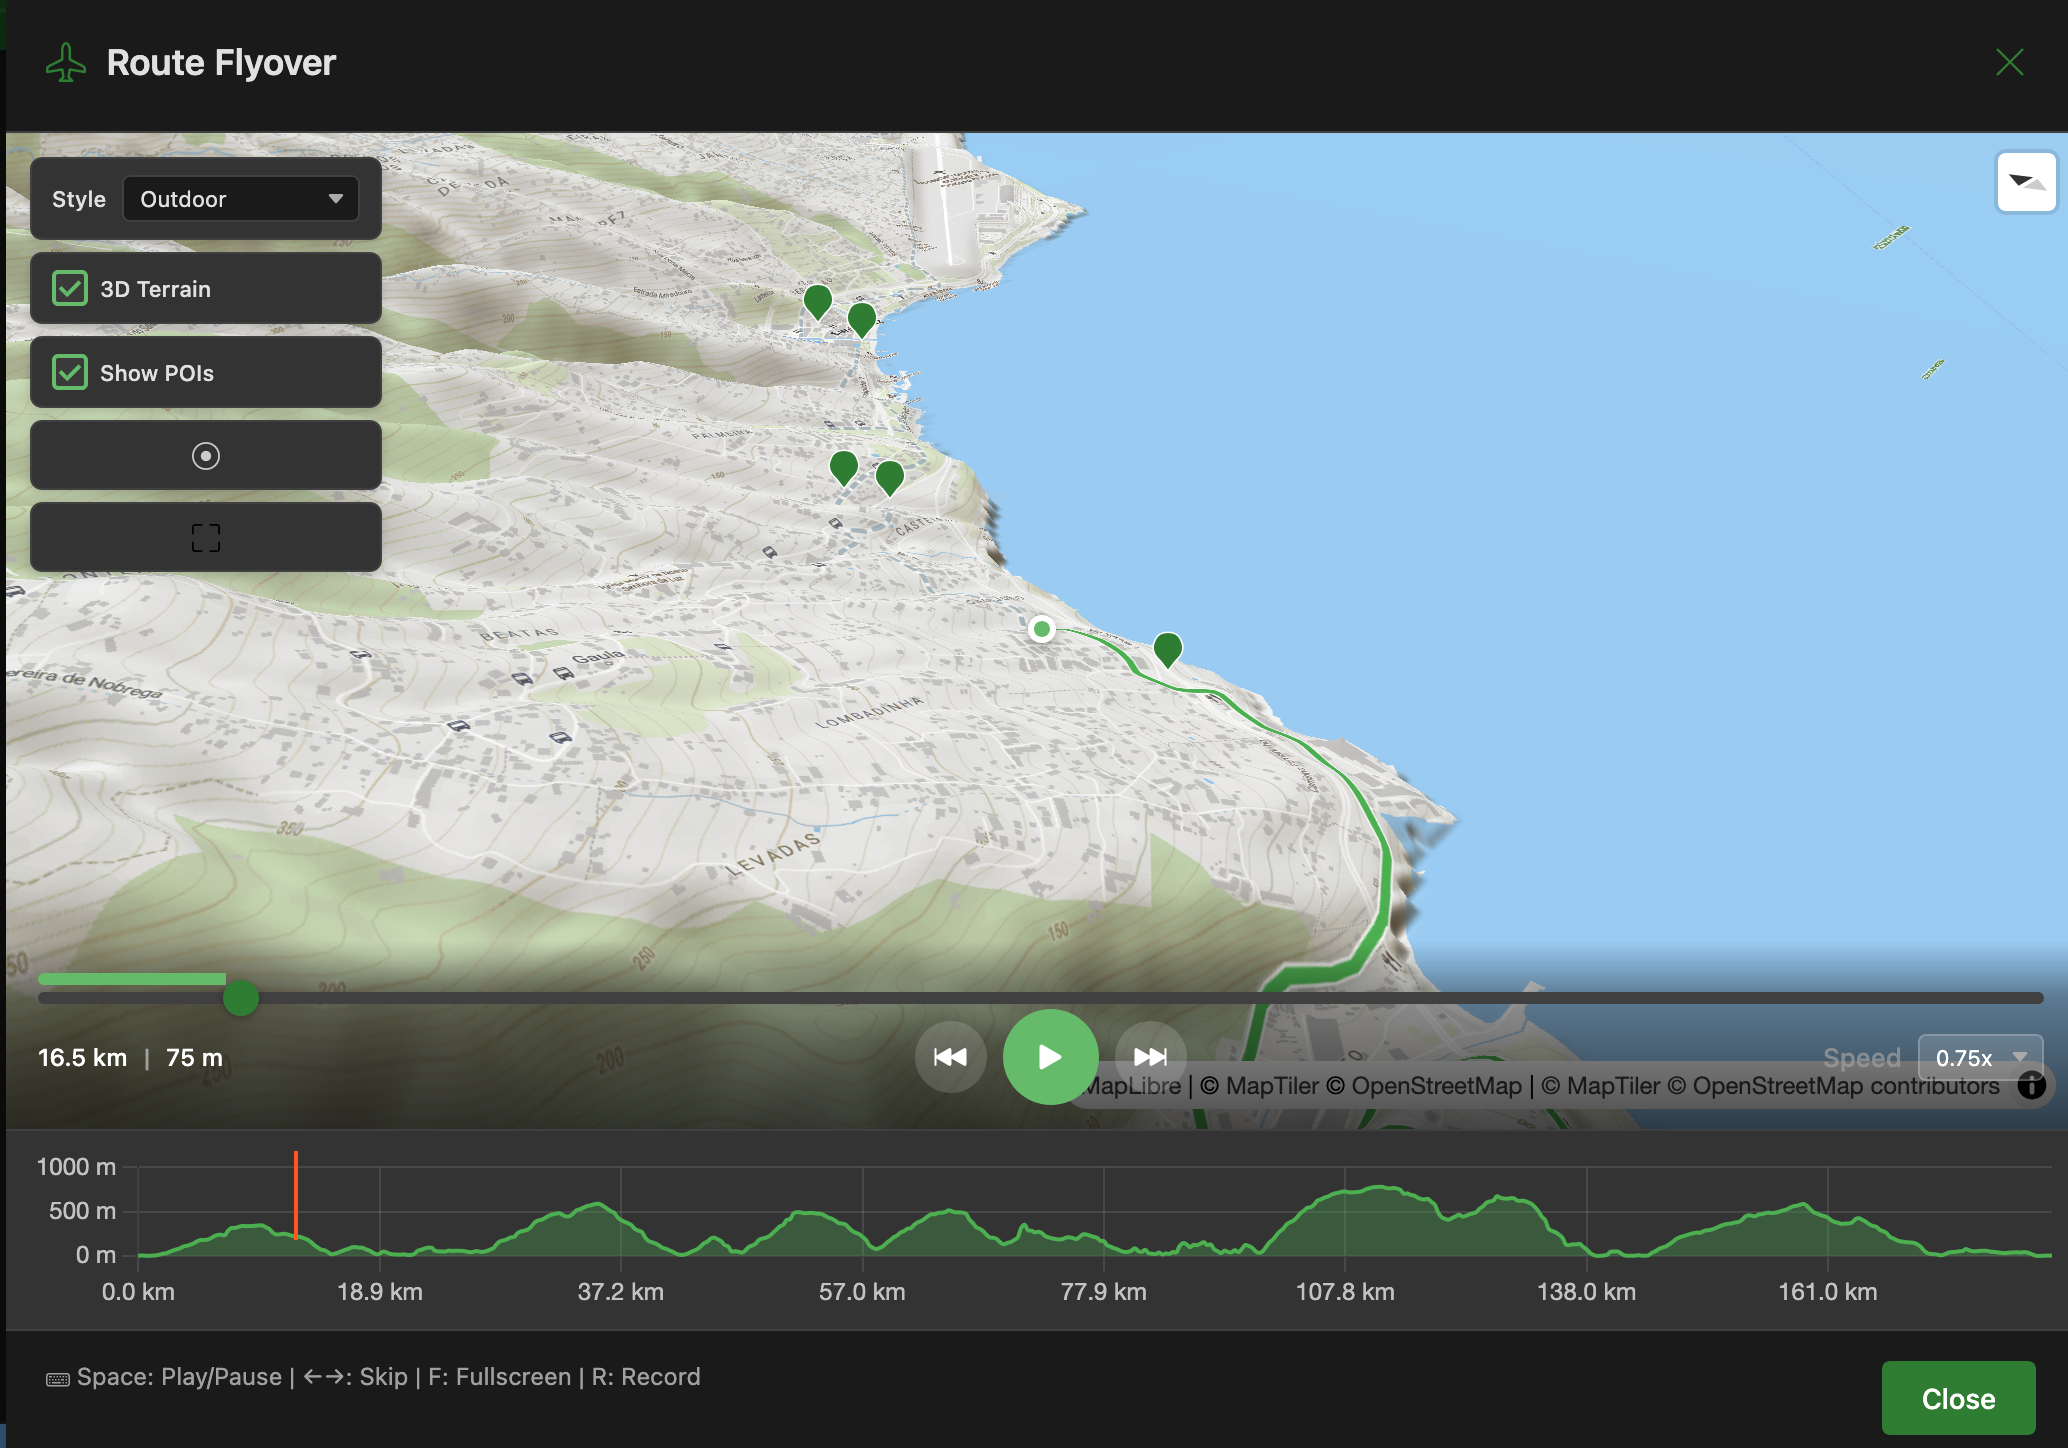
Task: Close the Route Flyover dialog via Close button
Action: [x=1957, y=1397]
